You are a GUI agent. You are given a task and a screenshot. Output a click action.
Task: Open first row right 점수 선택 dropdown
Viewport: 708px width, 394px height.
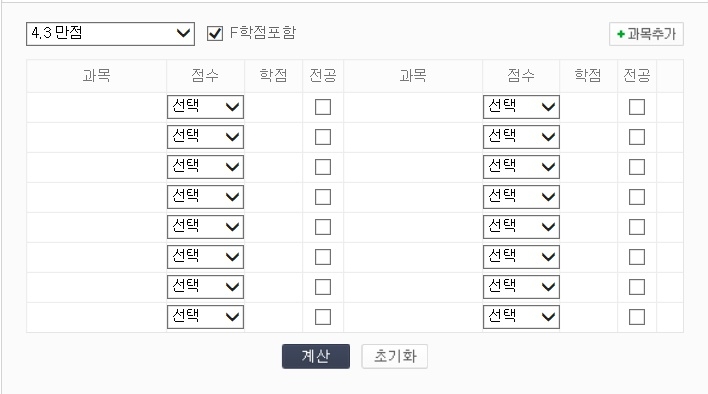(x=521, y=107)
